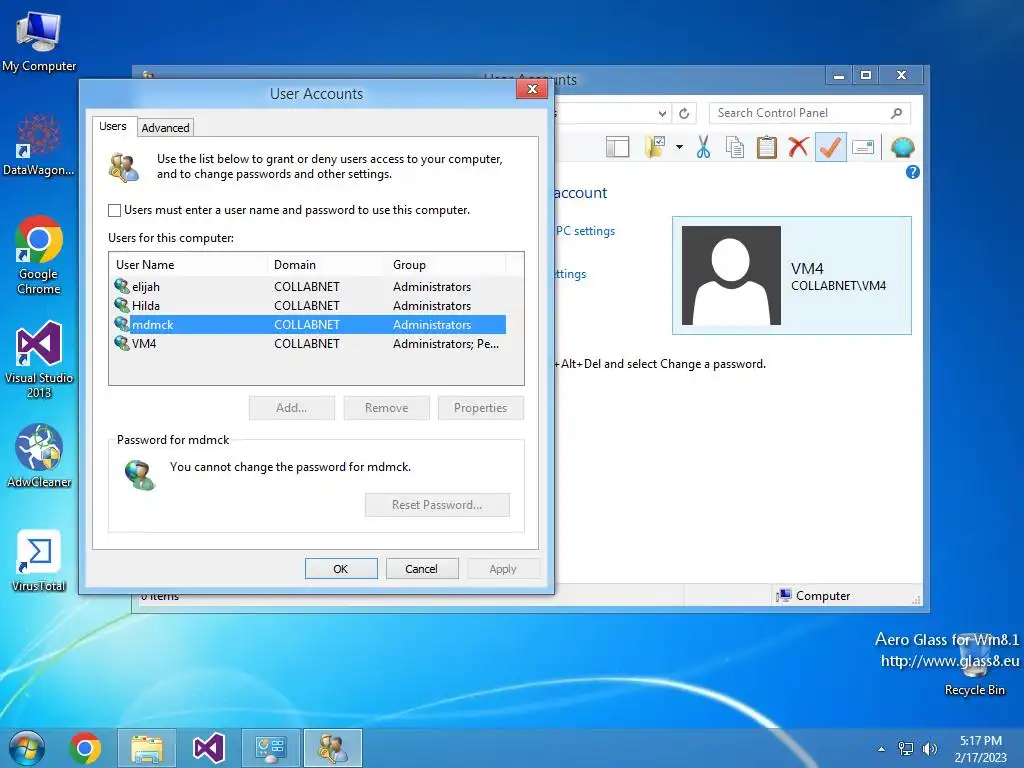
Task: Click the folder options toolbar icon
Action: coord(655,147)
